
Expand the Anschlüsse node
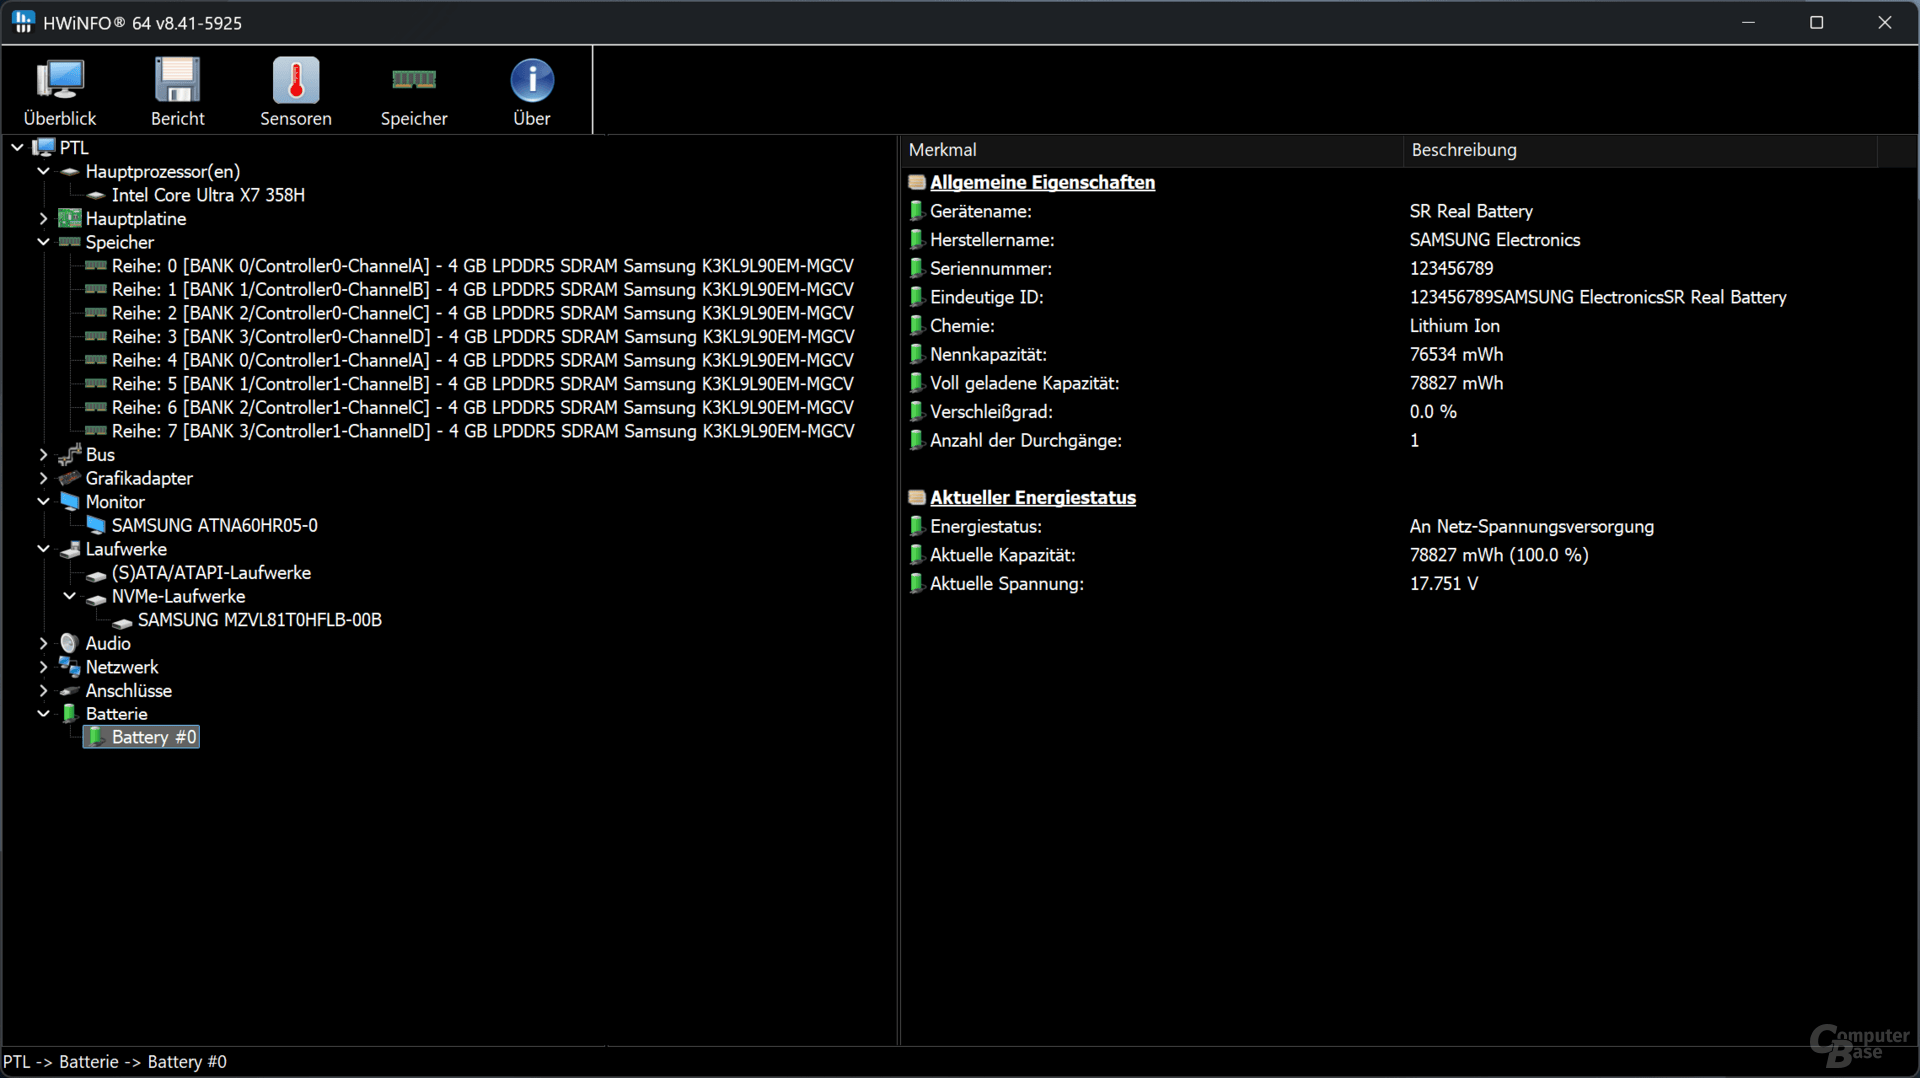(x=43, y=690)
